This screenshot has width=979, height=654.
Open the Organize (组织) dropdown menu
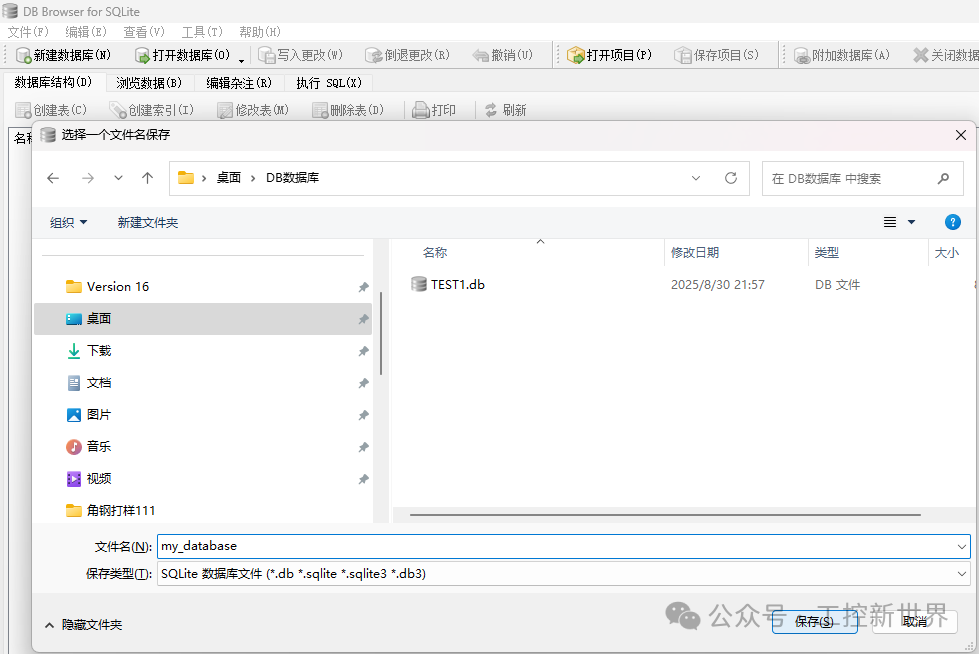69,222
